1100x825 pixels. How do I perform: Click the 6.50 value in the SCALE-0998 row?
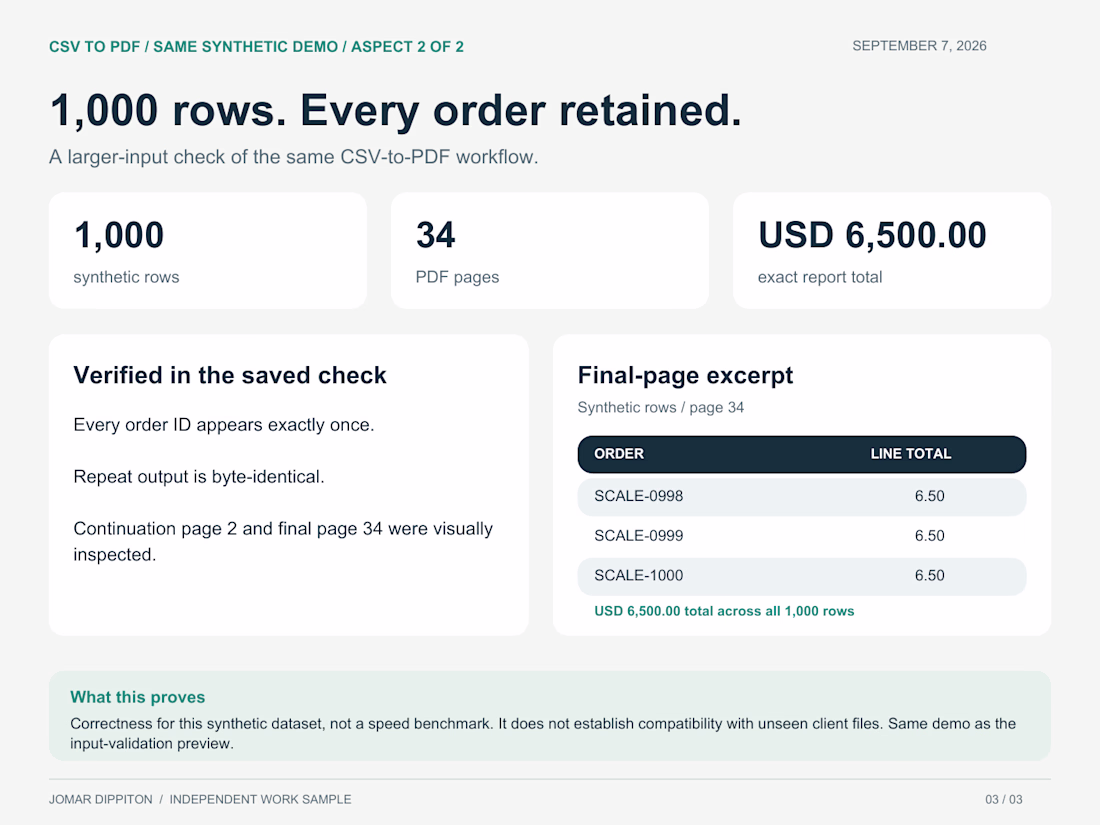tap(930, 496)
